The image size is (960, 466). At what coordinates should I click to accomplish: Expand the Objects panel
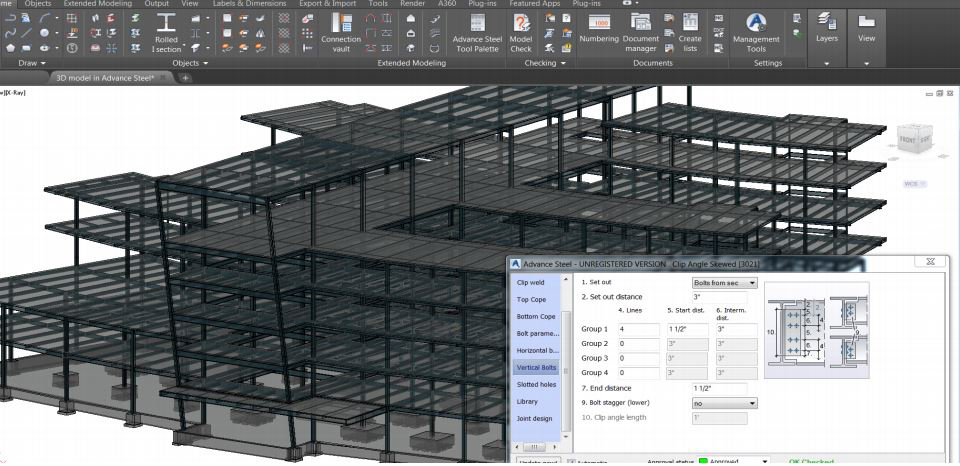(190, 63)
